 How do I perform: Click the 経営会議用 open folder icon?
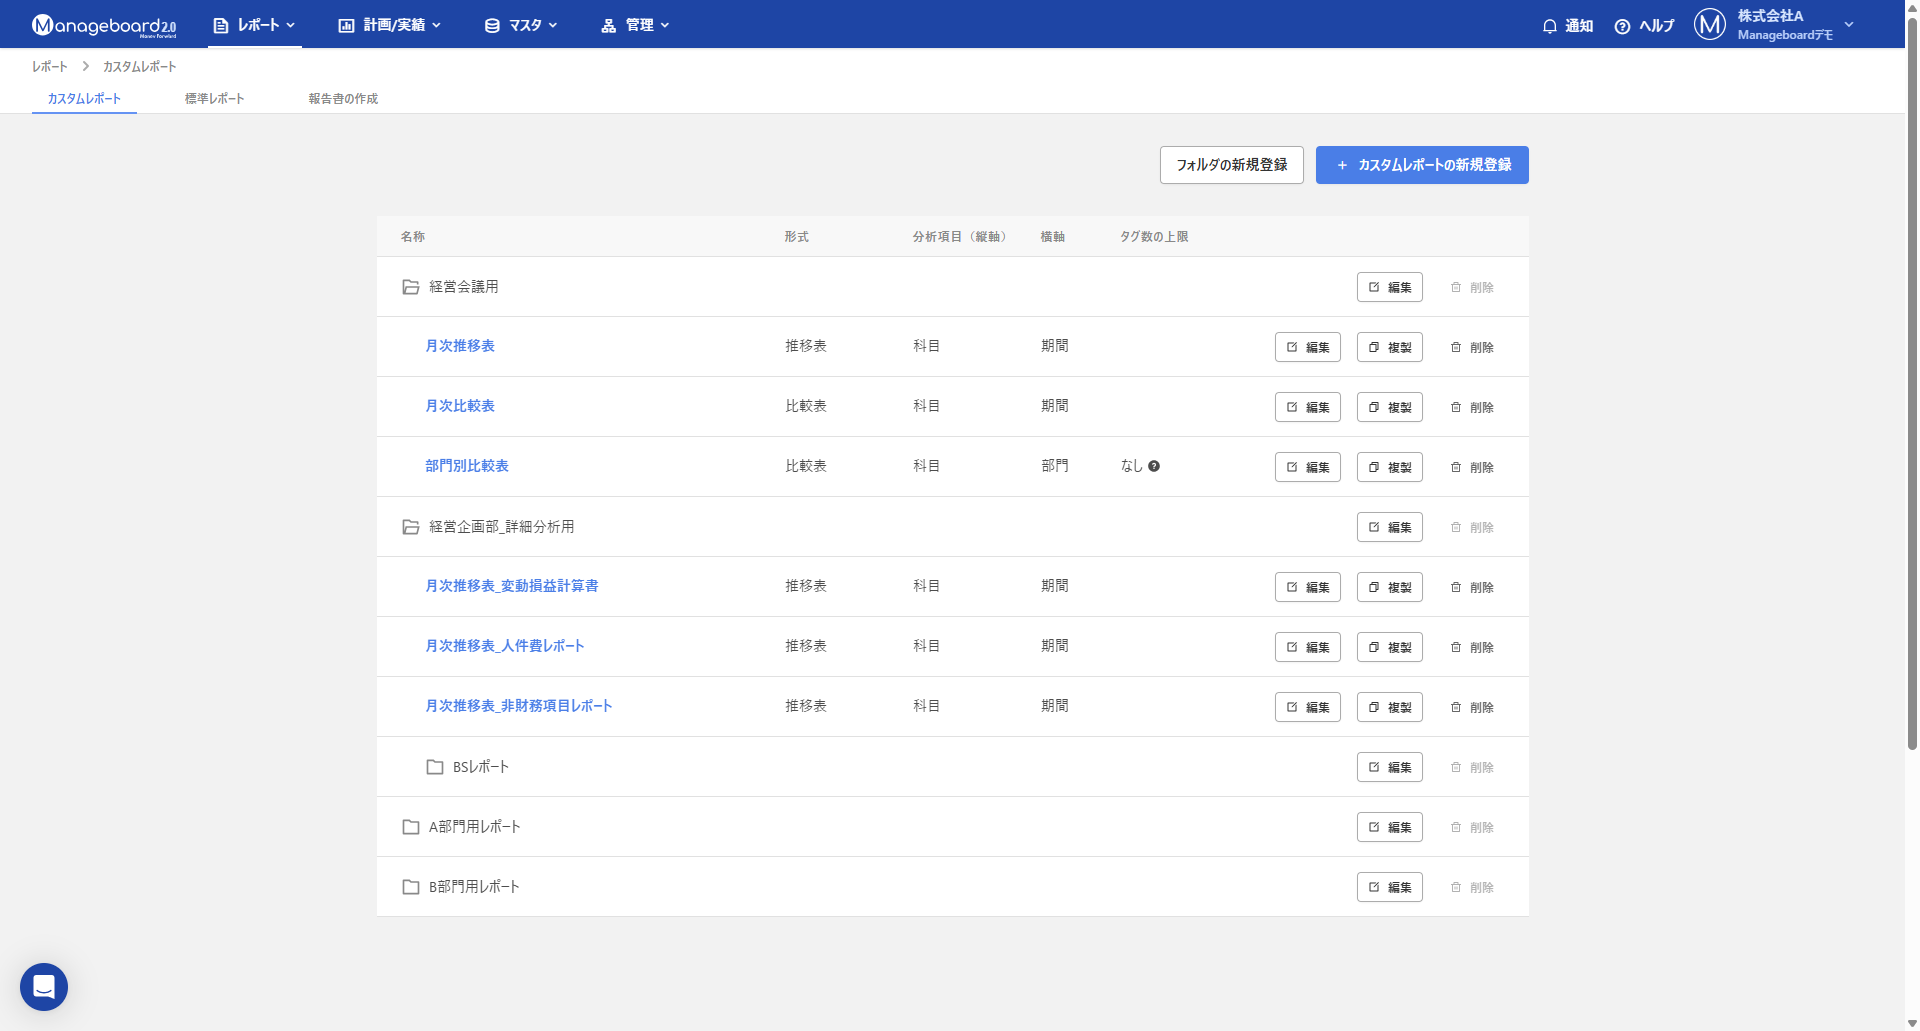(x=410, y=287)
